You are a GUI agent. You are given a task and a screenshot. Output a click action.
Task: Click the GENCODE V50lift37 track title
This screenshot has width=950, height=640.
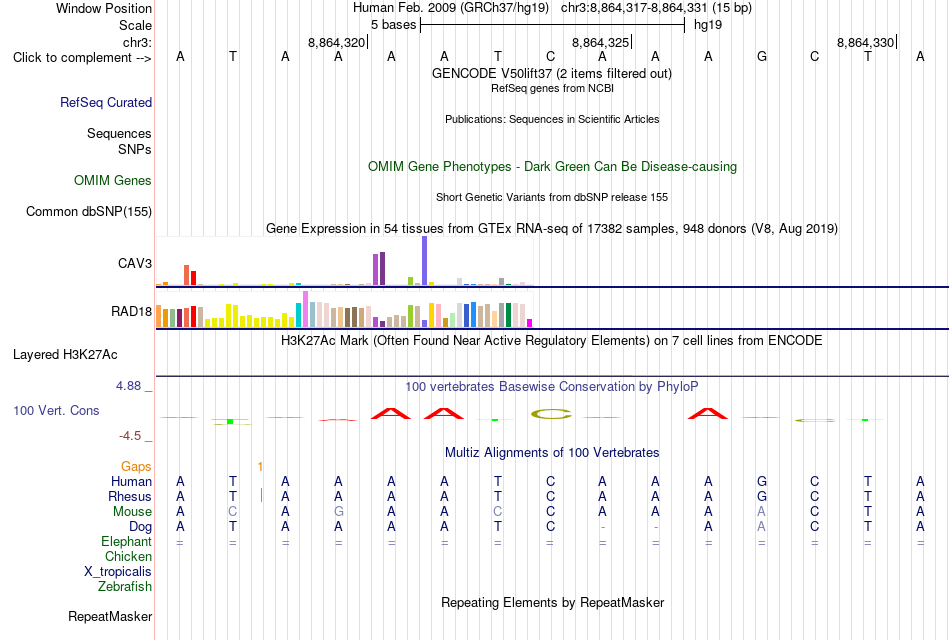click(x=551, y=73)
